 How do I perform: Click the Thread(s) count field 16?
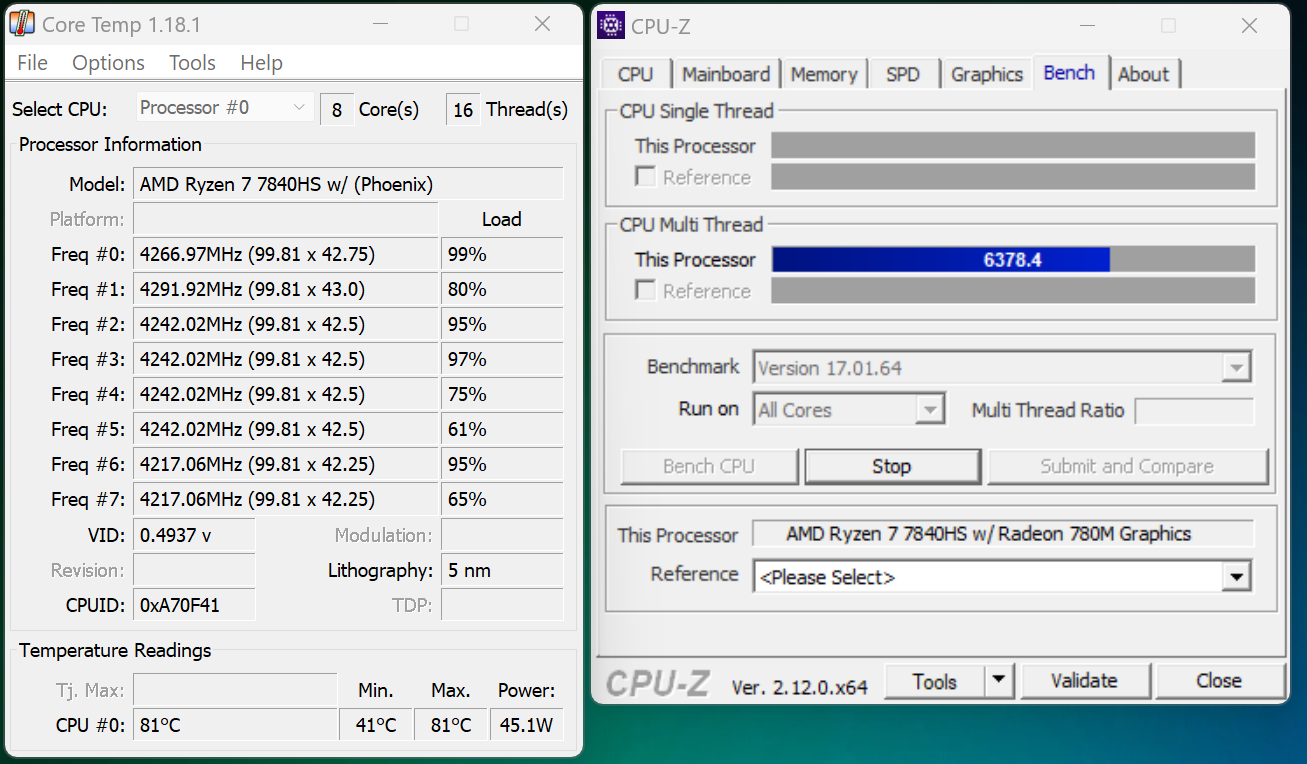(x=463, y=110)
